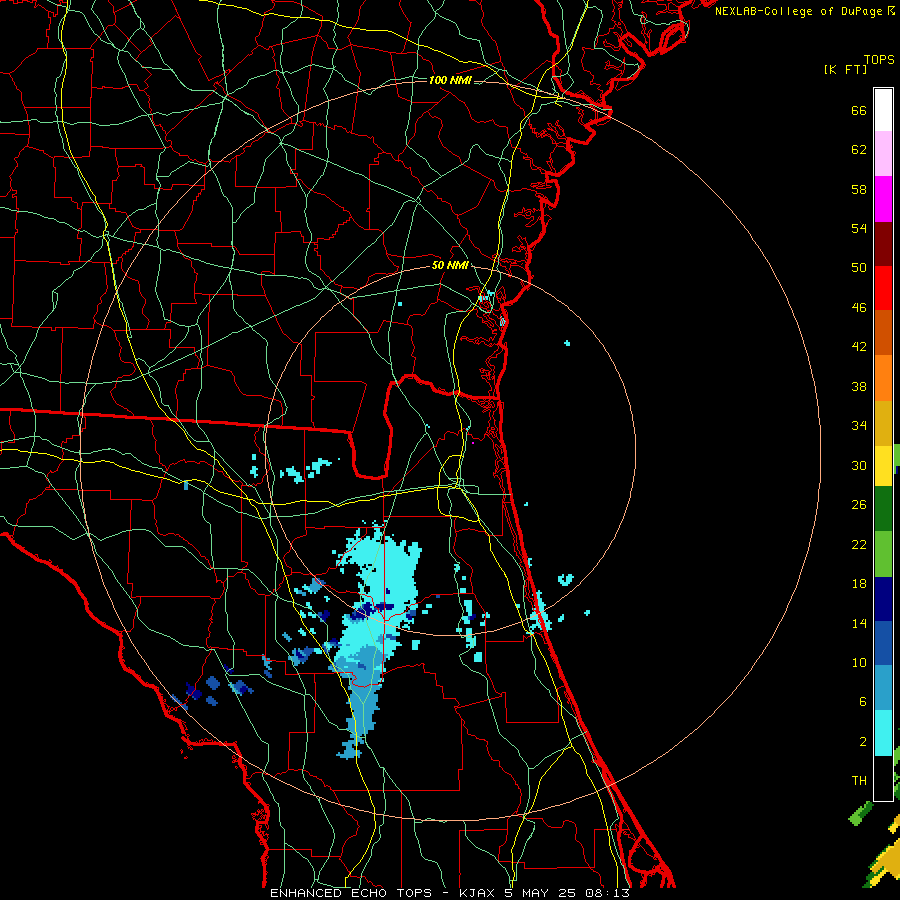Viewport: 900px width, 900px height.
Task: Pick the mustard gold legend band
Action: click(x=883, y=423)
